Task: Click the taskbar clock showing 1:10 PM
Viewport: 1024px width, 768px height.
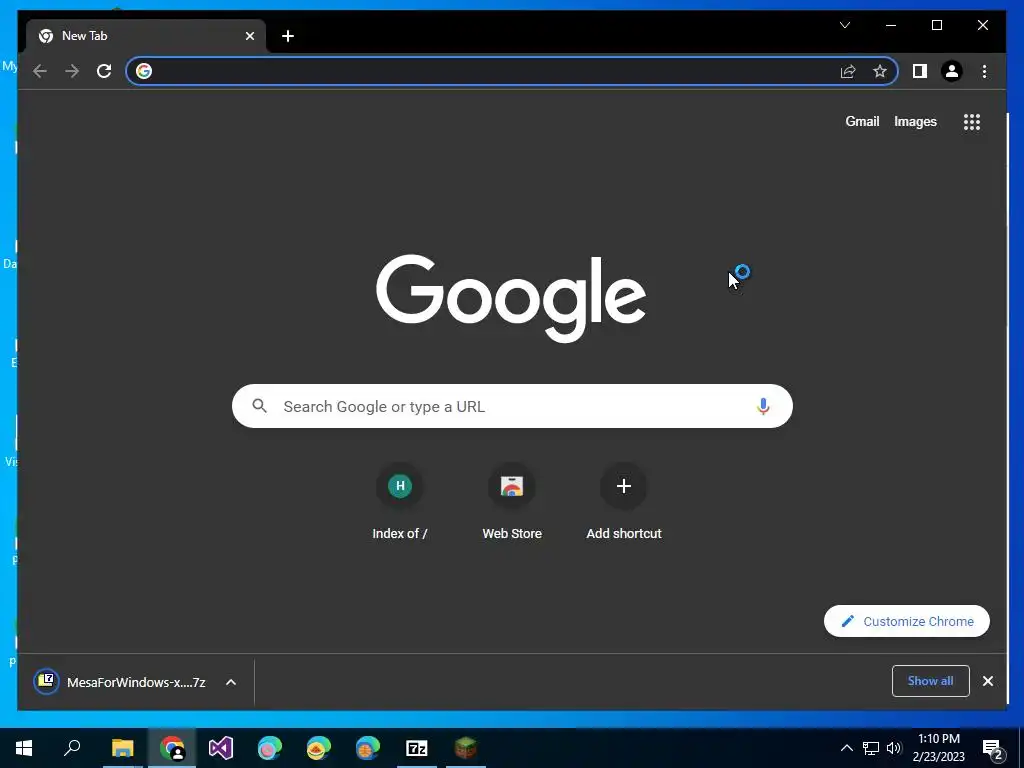Action: 938,748
